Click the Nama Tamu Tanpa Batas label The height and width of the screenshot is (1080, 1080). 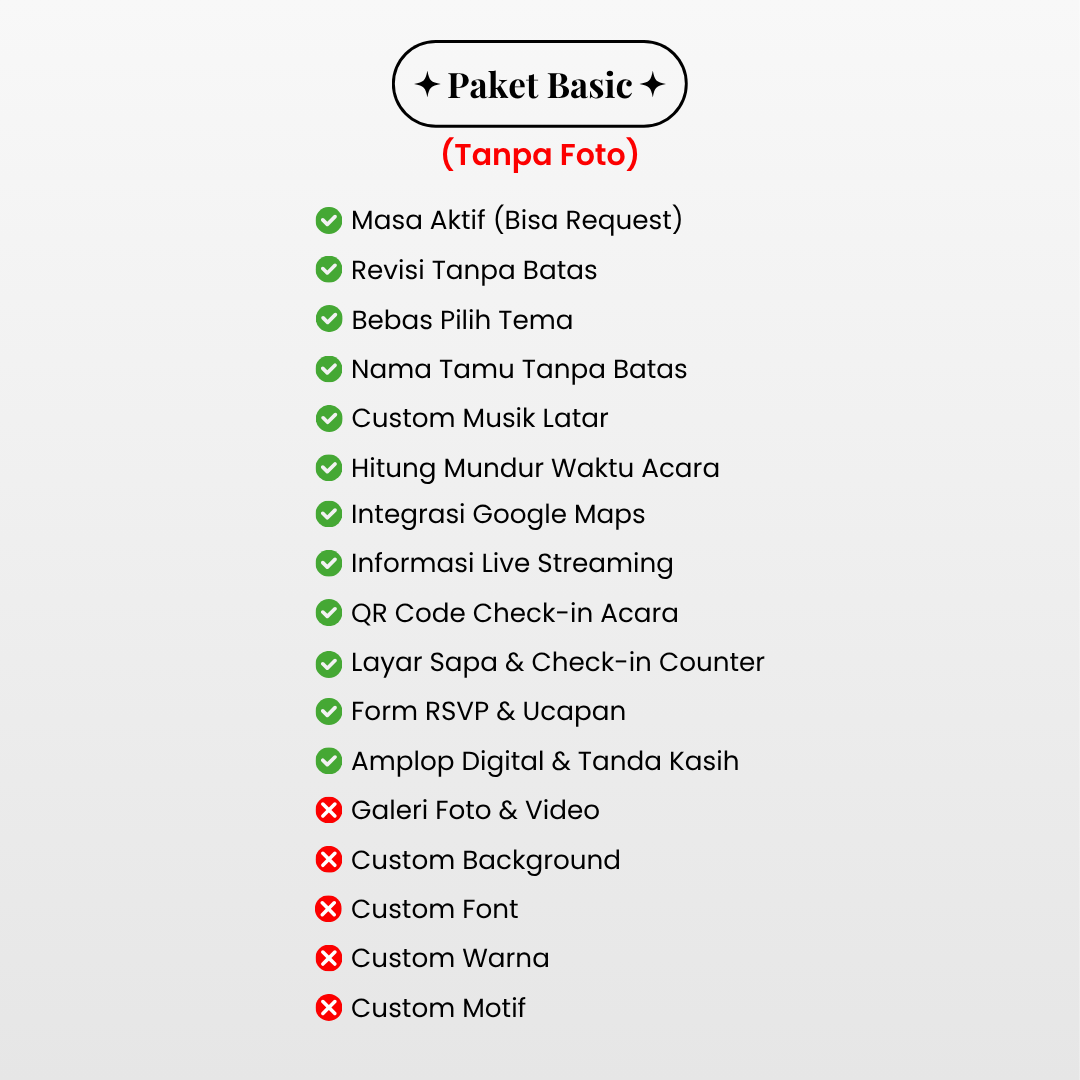519,369
